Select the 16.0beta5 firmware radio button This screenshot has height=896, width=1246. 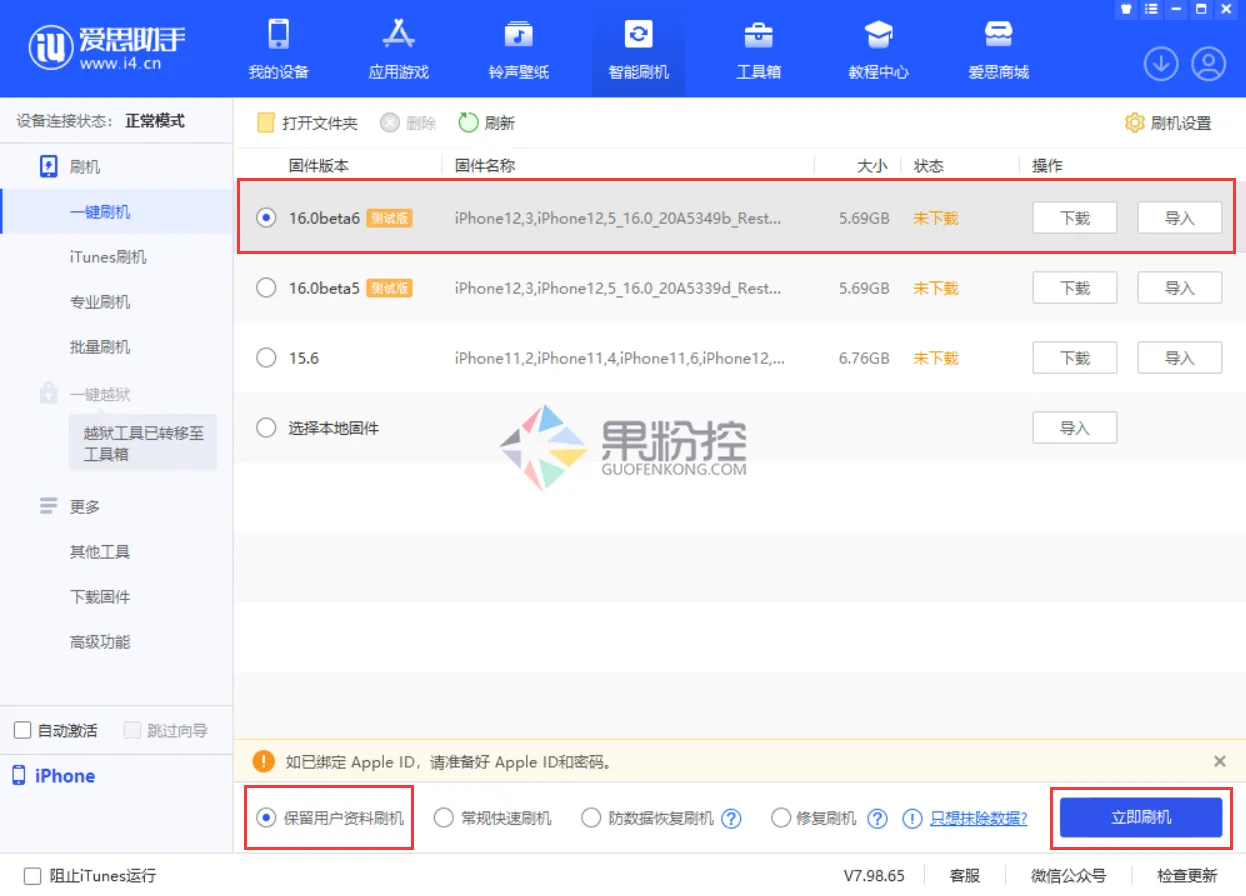tap(266, 288)
